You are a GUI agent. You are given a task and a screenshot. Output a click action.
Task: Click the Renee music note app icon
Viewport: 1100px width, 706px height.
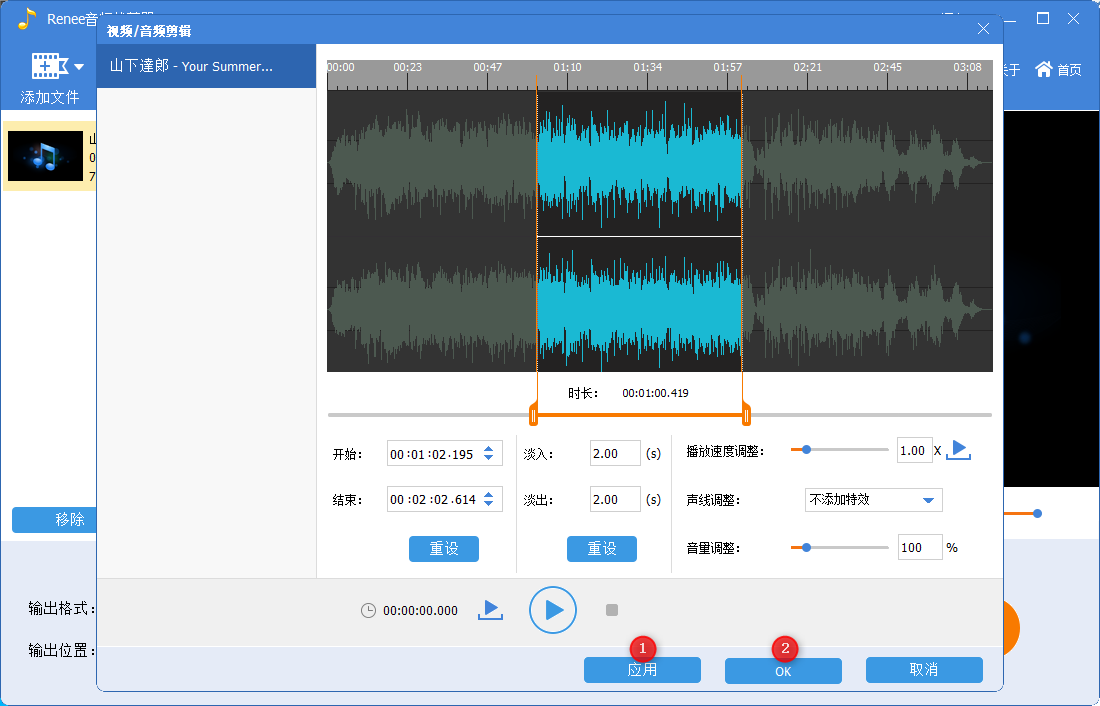tap(26, 18)
